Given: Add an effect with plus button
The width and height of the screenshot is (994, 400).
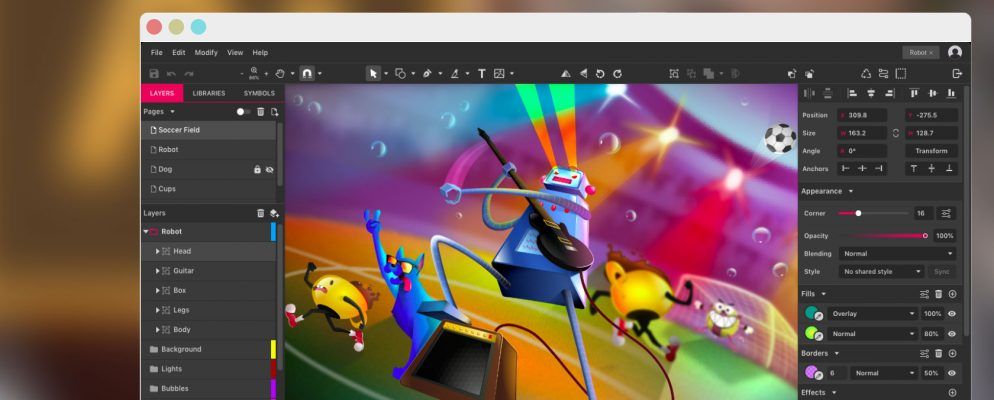Looking at the screenshot, I should [952, 393].
